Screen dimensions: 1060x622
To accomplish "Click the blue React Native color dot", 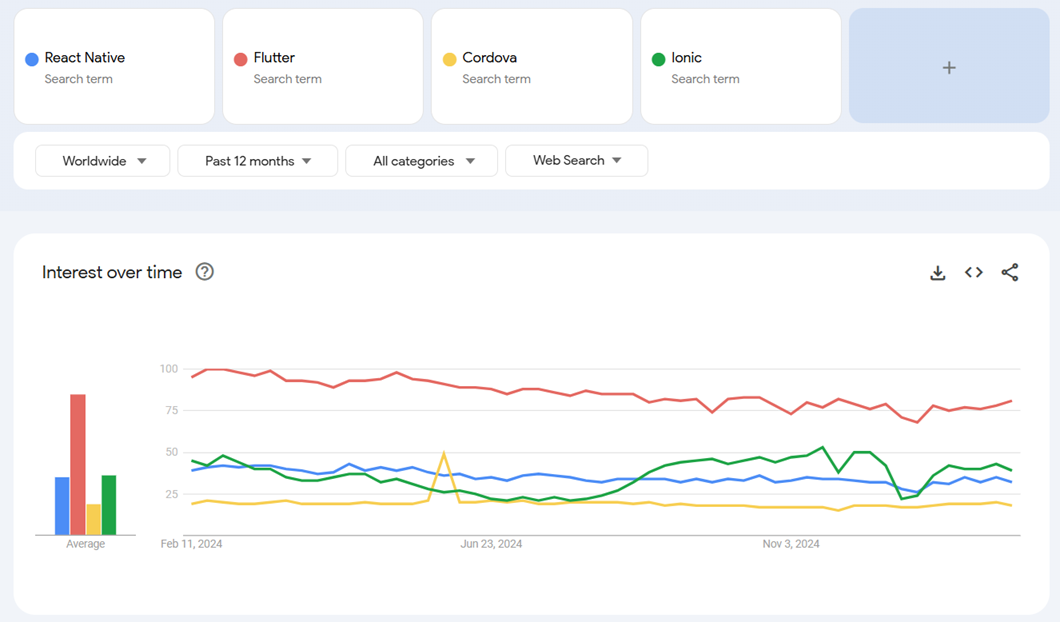I will click(32, 59).
